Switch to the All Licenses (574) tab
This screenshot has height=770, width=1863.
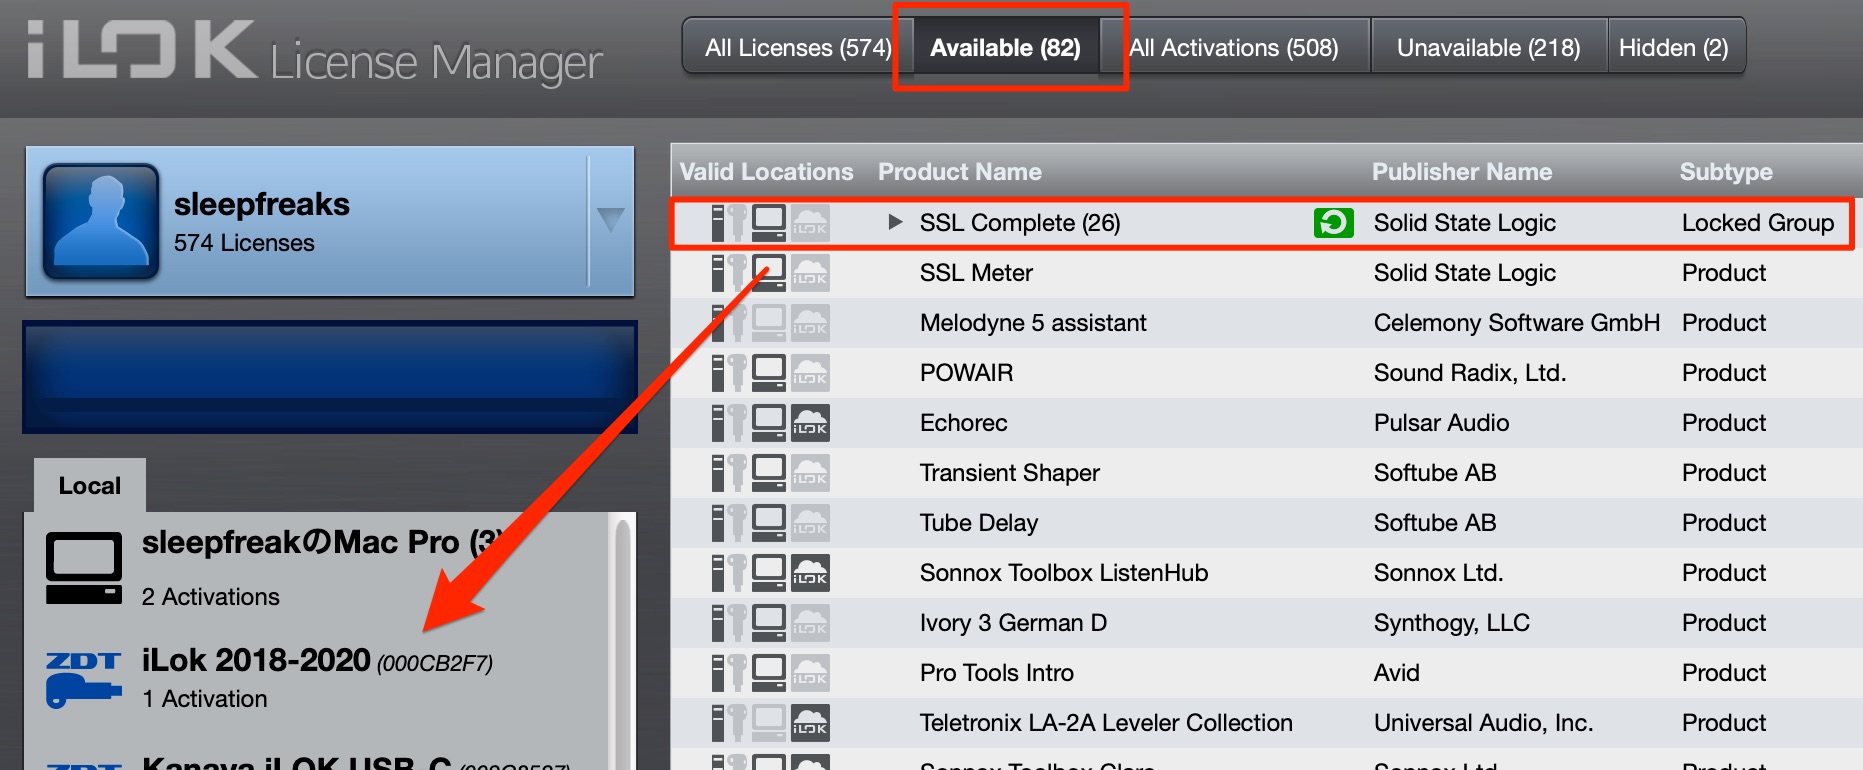point(797,47)
